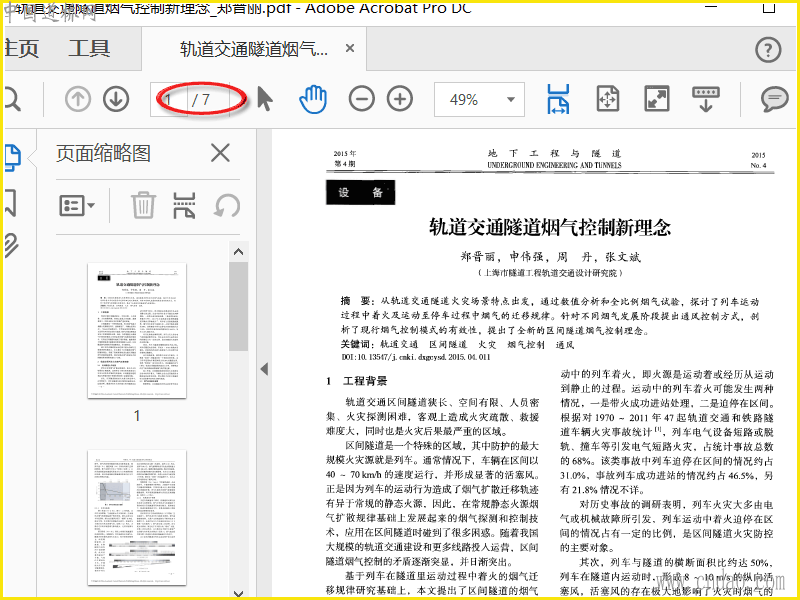Viewport: 800px width, 600px height.
Task: Close the 页面缩略图 panel
Action: pyautogui.click(x=220, y=153)
